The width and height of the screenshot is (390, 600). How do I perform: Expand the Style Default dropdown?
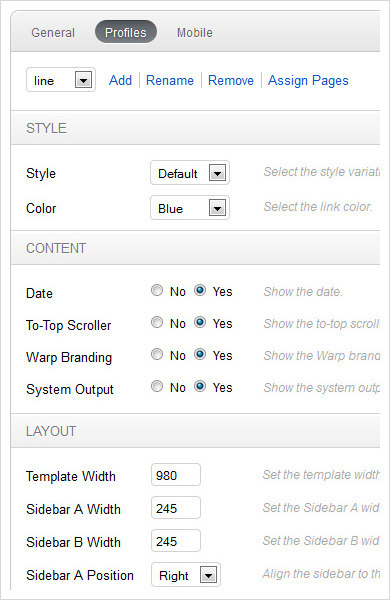(190, 173)
